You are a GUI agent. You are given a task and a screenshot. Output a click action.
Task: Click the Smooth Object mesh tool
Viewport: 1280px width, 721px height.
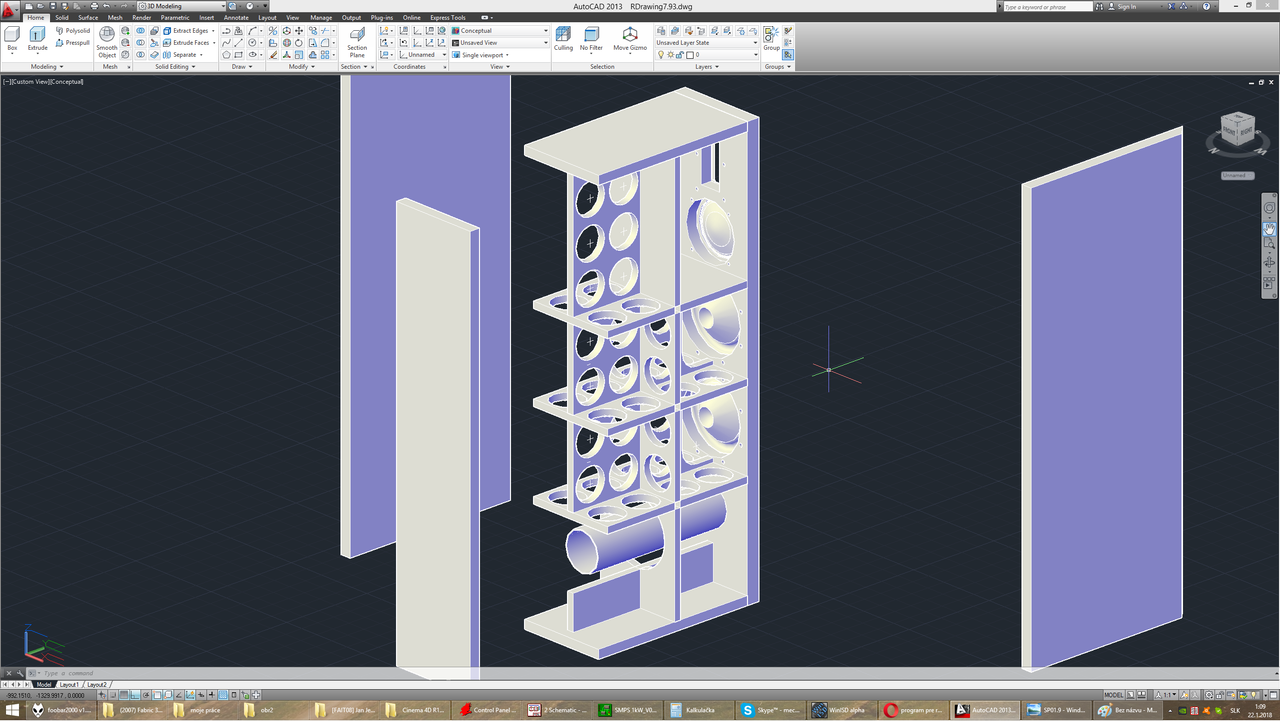tap(107, 43)
